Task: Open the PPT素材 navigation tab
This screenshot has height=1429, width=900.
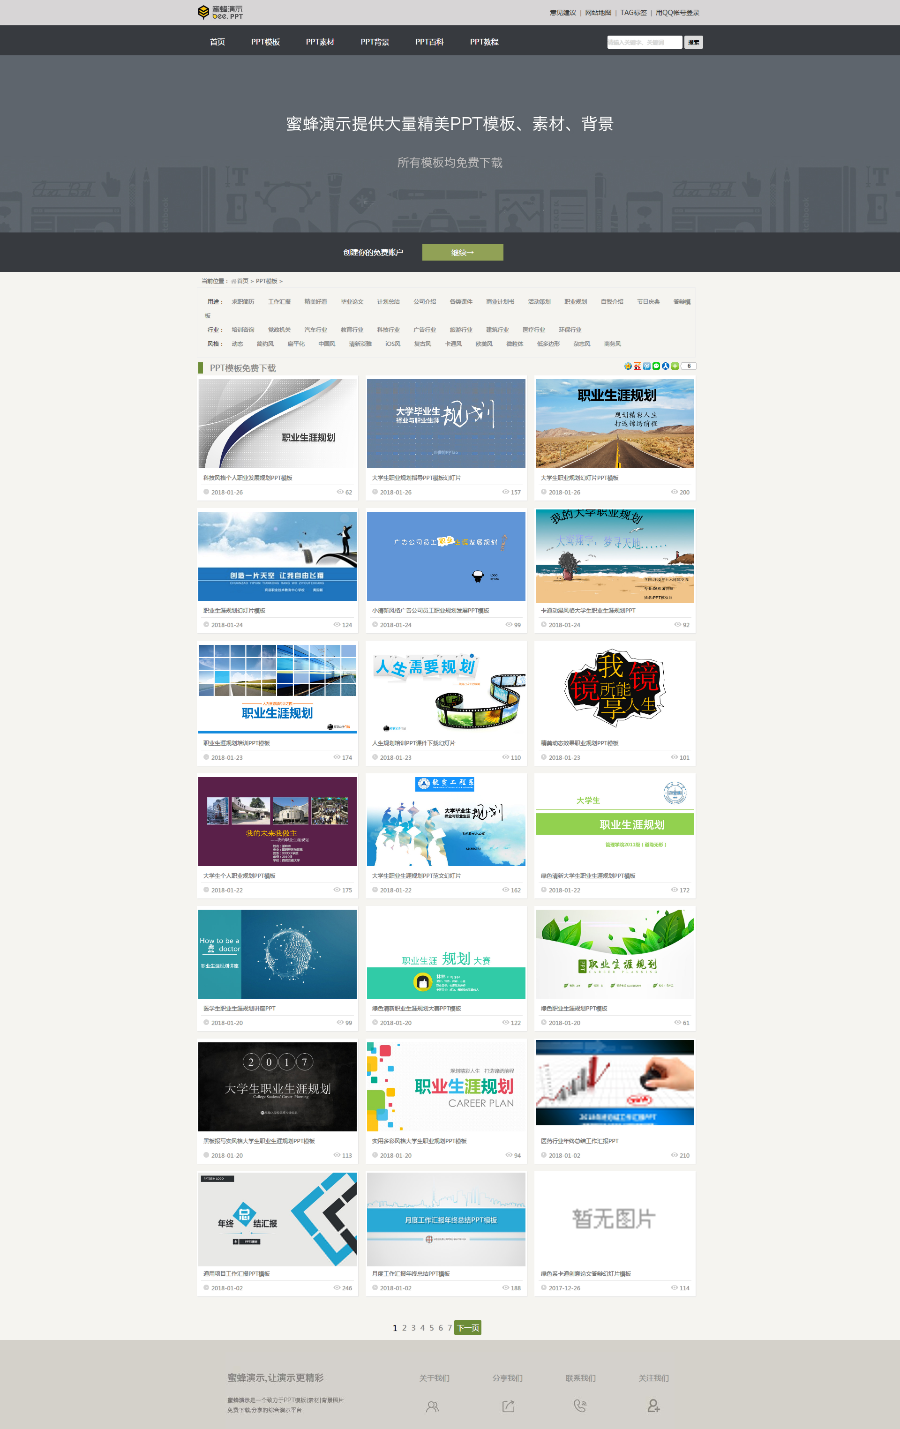Action: [320, 42]
